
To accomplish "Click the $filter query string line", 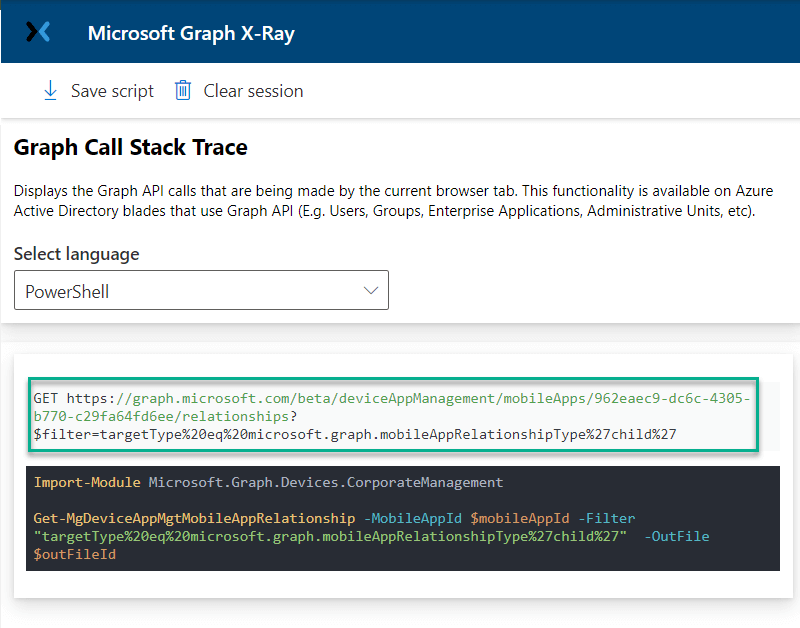I will coord(355,434).
